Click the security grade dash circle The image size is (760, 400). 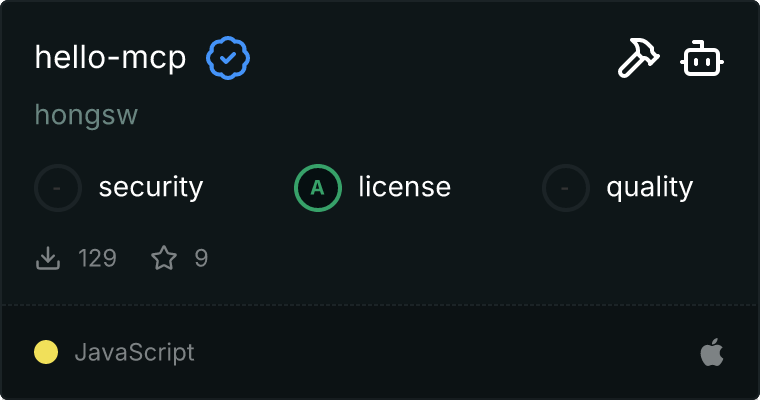[58, 187]
